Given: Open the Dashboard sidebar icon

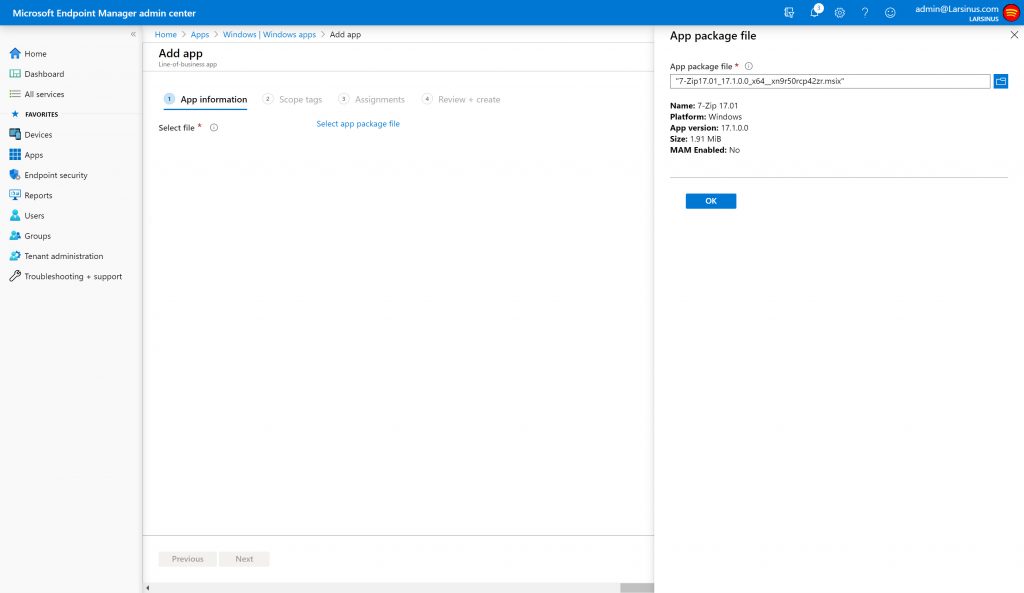Looking at the screenshot, I should (15, 74).
